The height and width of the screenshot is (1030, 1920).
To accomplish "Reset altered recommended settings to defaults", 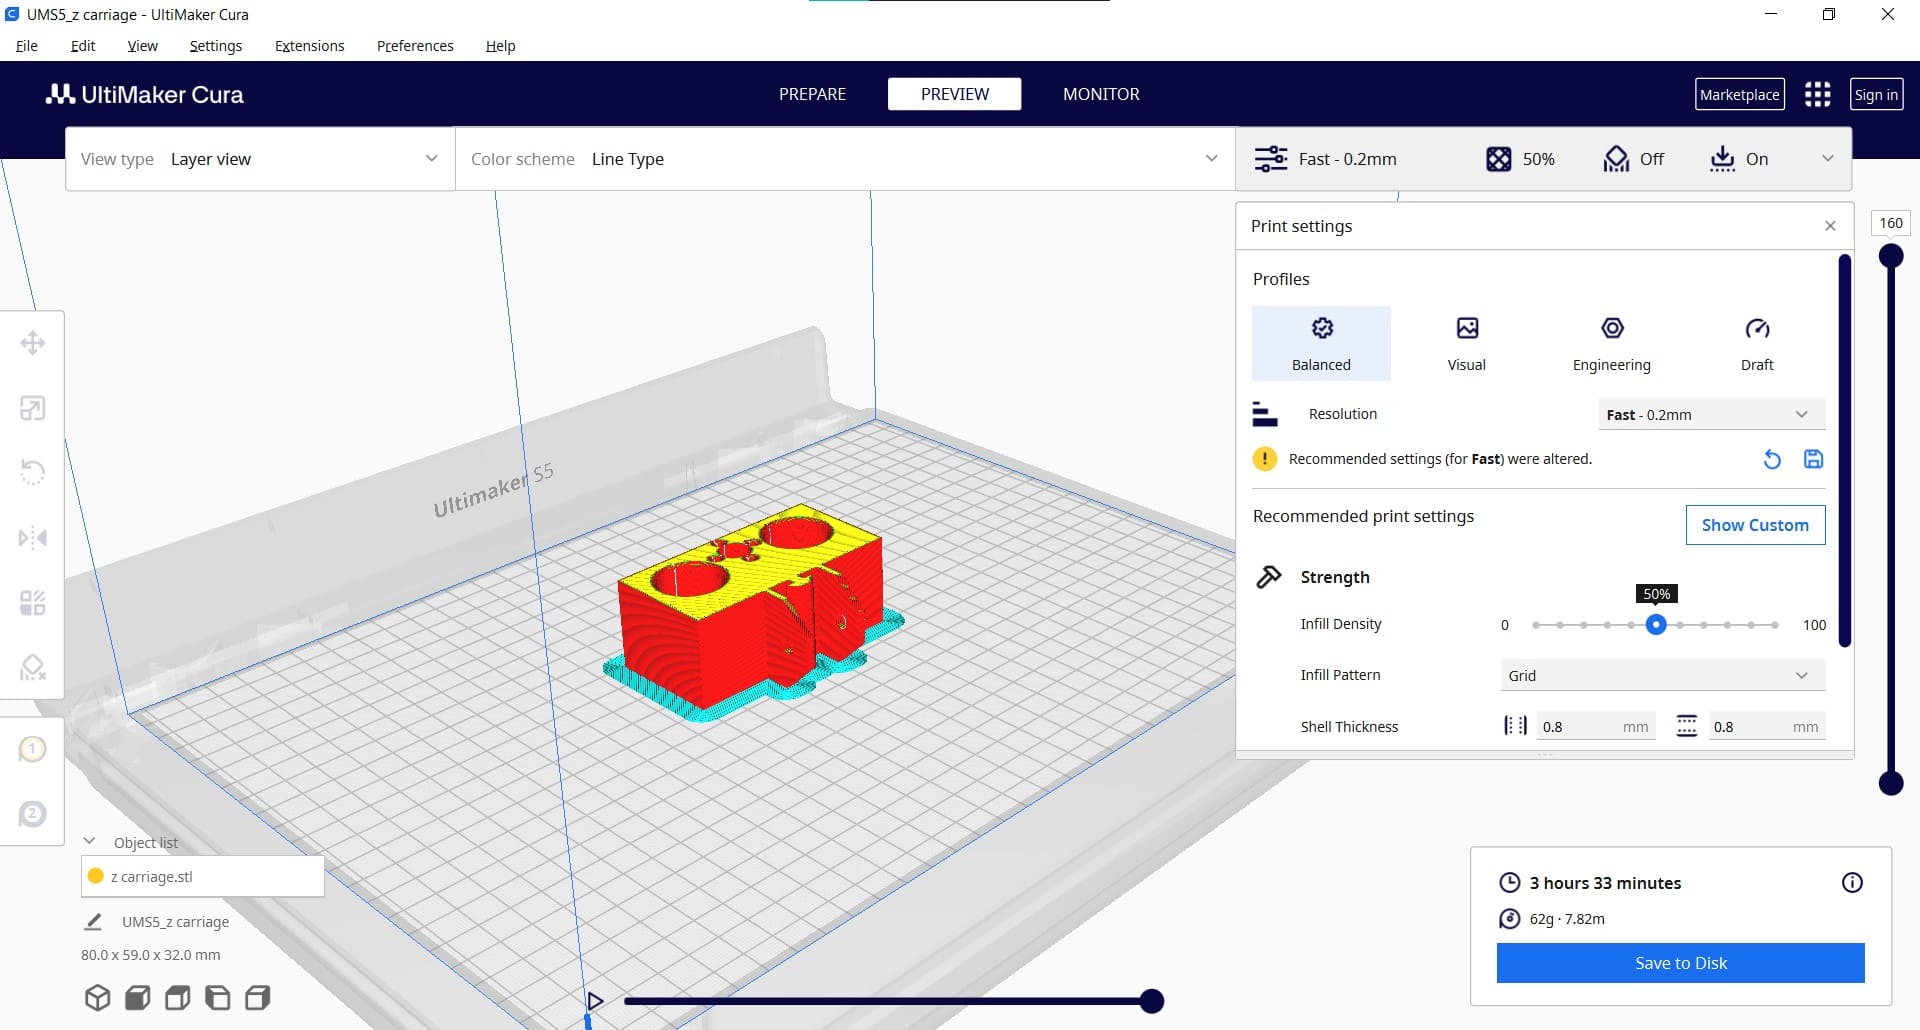I will [1772, 459].
